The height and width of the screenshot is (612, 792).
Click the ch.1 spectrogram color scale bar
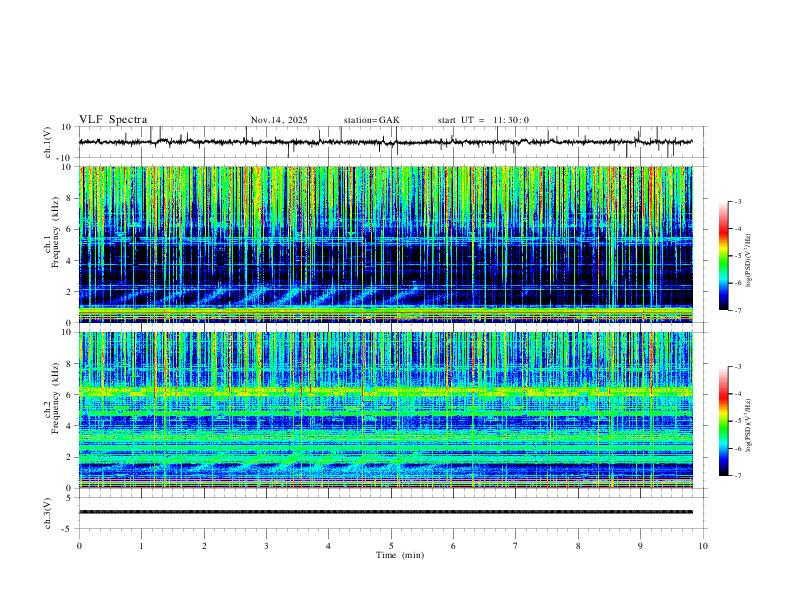coord(723,256)
